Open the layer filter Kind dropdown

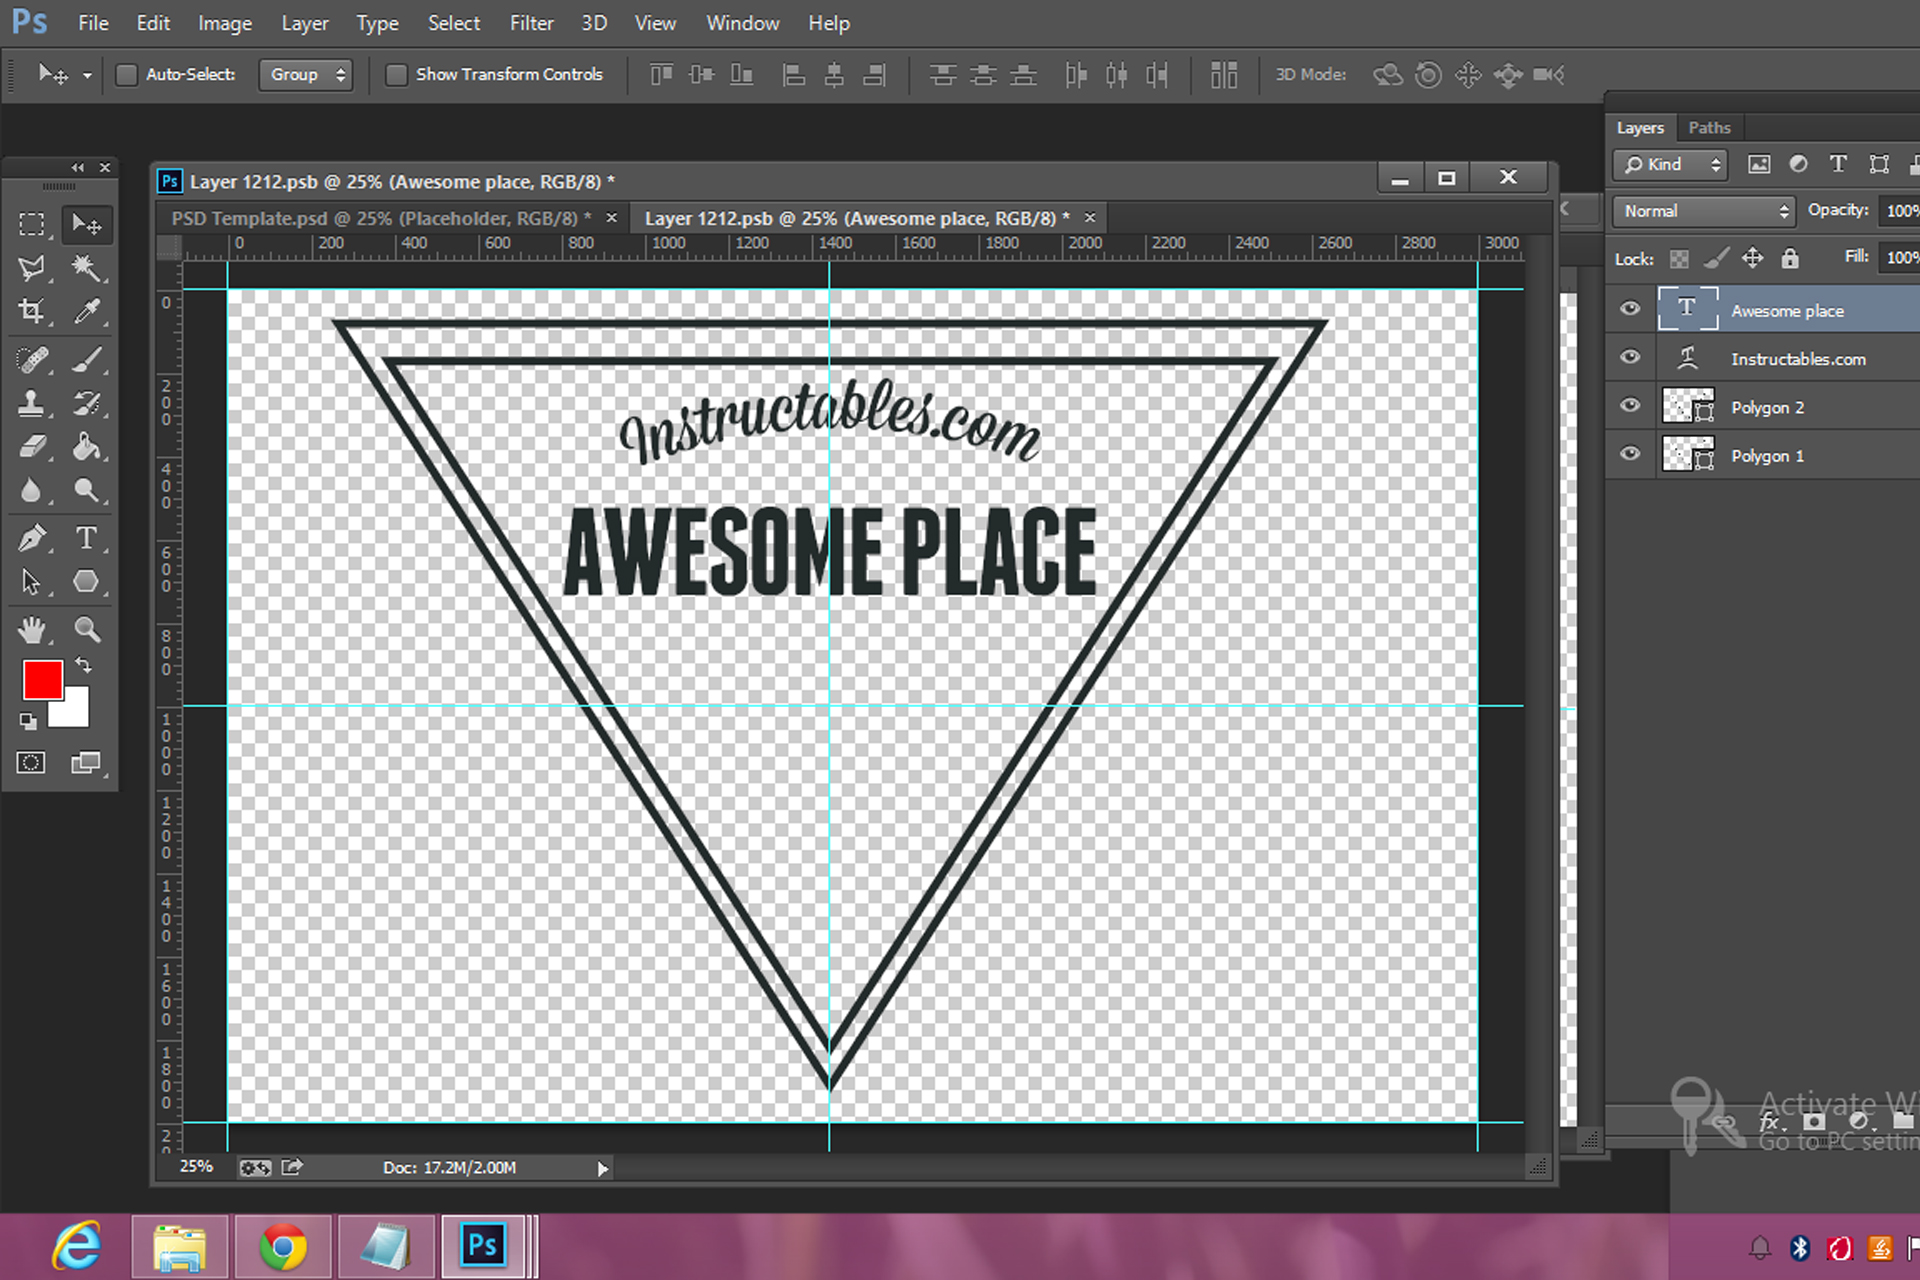(x=1670, y=164)
